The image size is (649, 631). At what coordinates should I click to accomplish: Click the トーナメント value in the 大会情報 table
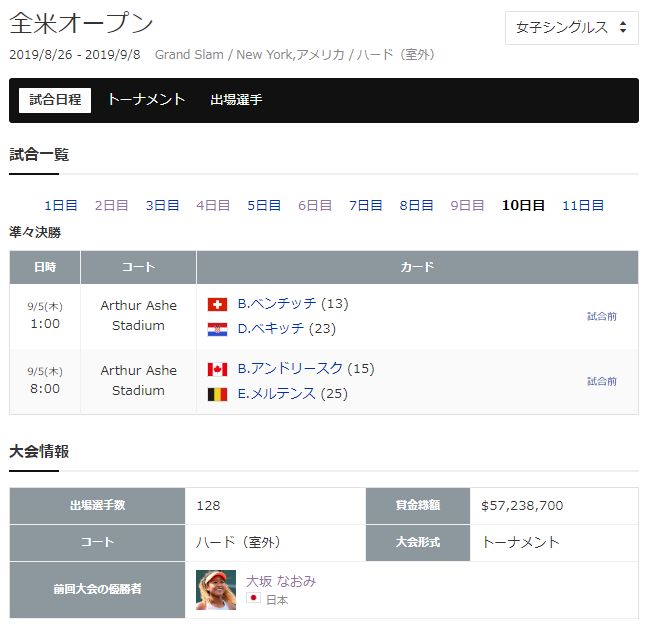tap(521, 542)
